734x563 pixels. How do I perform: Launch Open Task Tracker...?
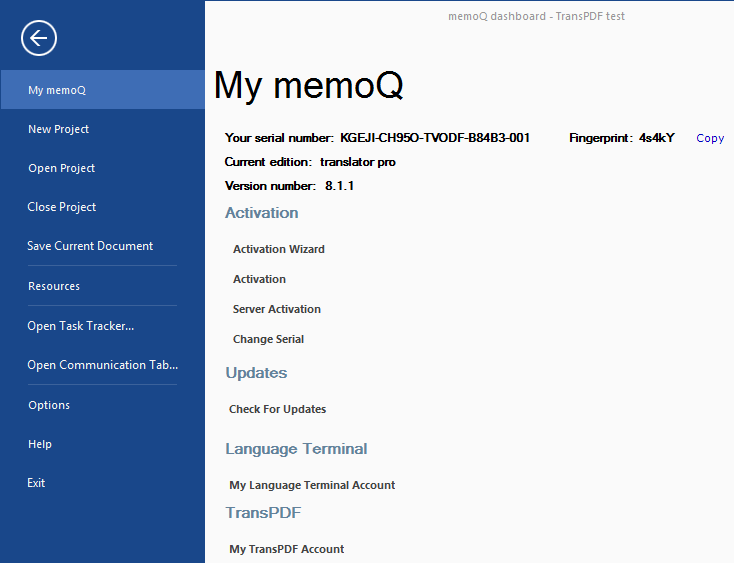[x=81, y=326]
